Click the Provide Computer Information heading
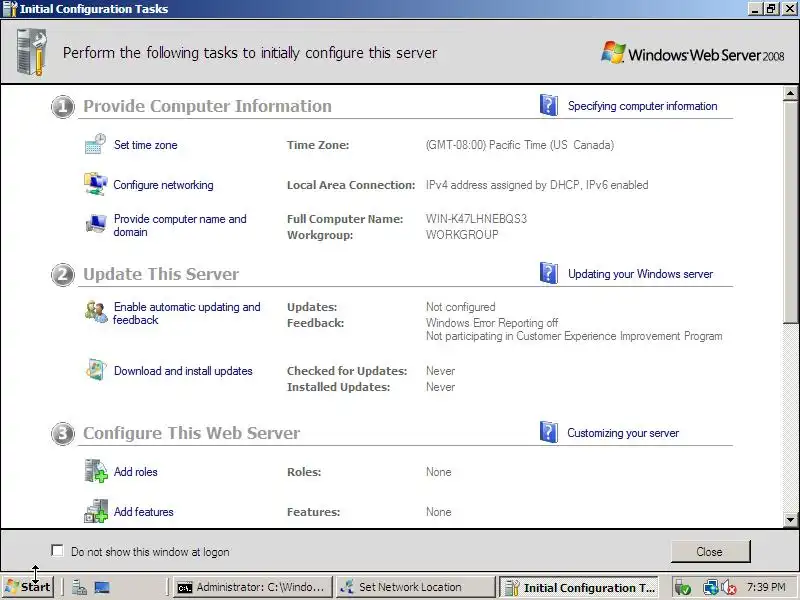Image resolution: width=800 pixels, height=600 pixels. tap(207, 106)
